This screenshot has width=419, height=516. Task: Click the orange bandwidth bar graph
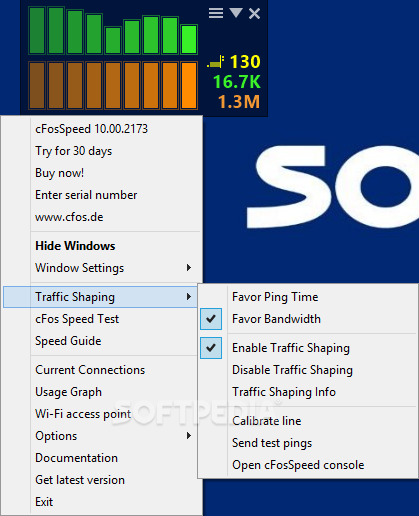click(x=113, y=86)
